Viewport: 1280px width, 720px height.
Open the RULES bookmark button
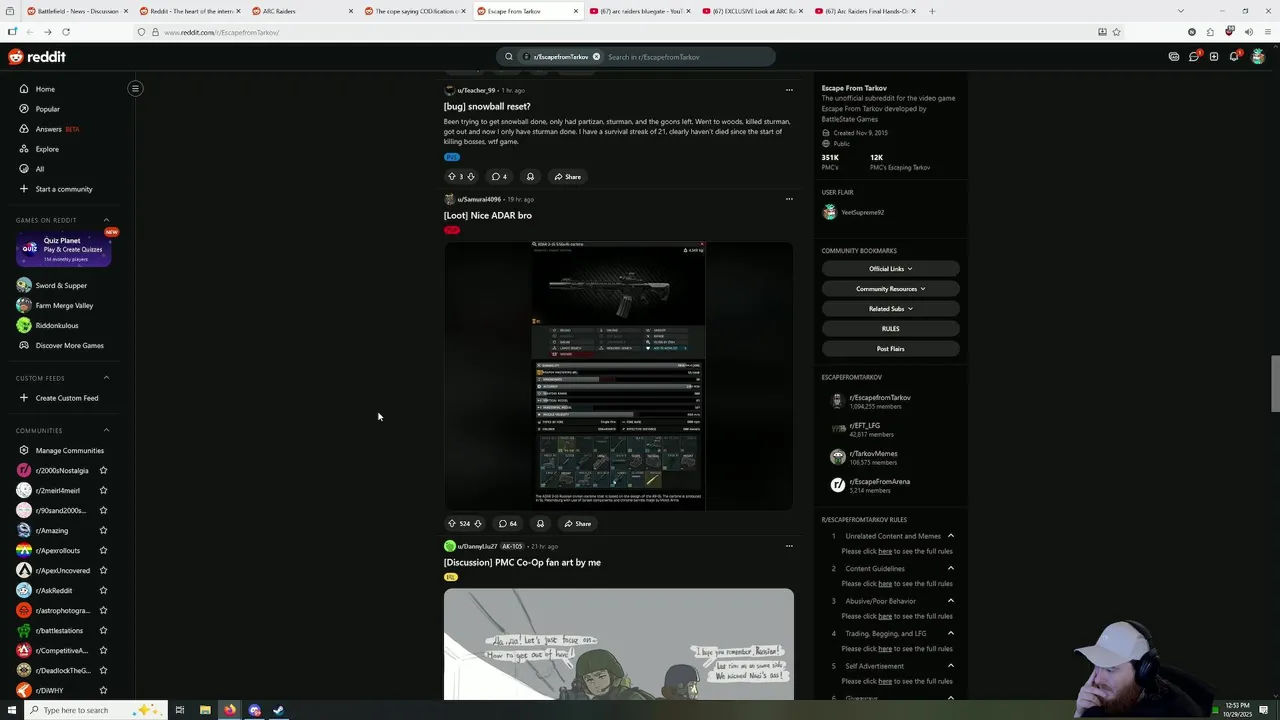click(890, 329)
